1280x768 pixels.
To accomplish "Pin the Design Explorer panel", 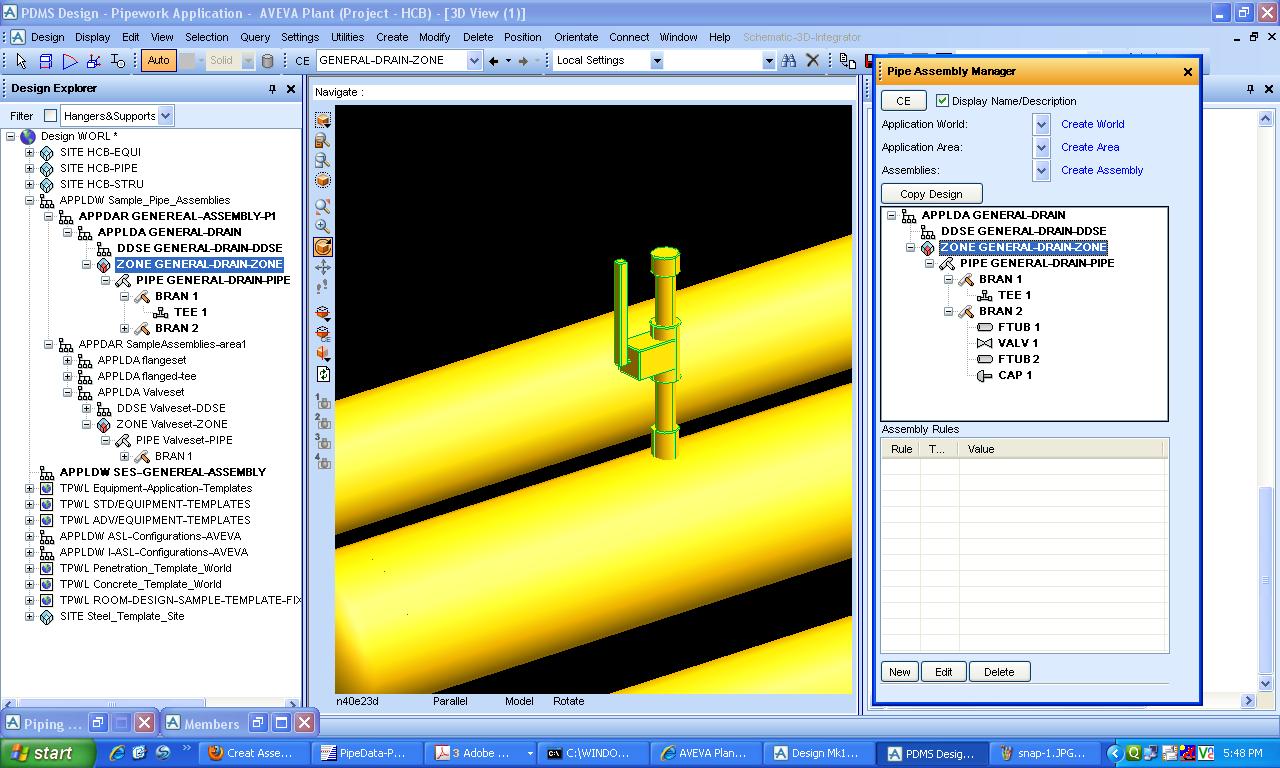I will tap(272, 89).
